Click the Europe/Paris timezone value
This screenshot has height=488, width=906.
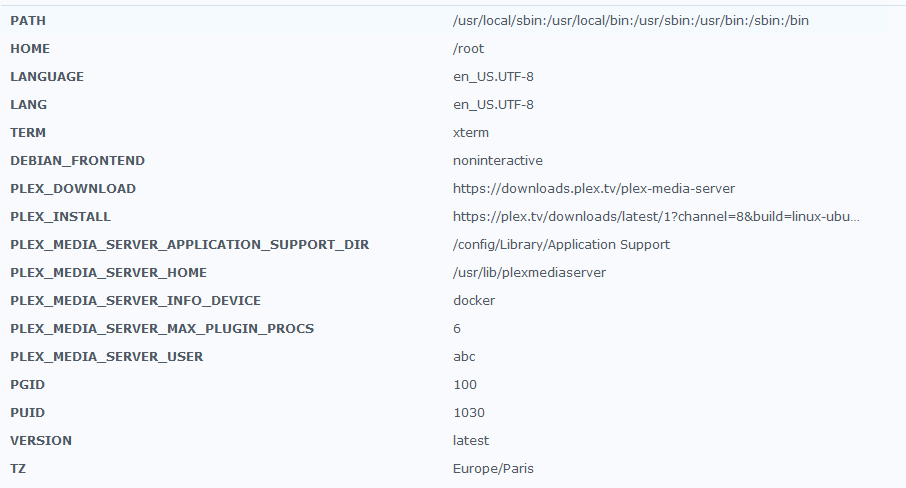pyautogui.click(x=493, y=469)
